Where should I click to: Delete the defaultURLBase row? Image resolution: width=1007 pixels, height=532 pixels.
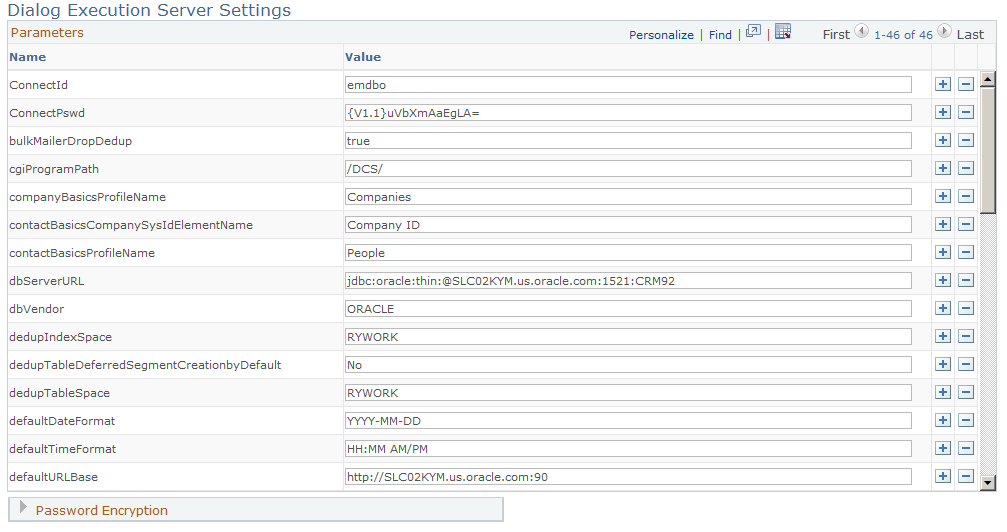[x=966, y=476]
